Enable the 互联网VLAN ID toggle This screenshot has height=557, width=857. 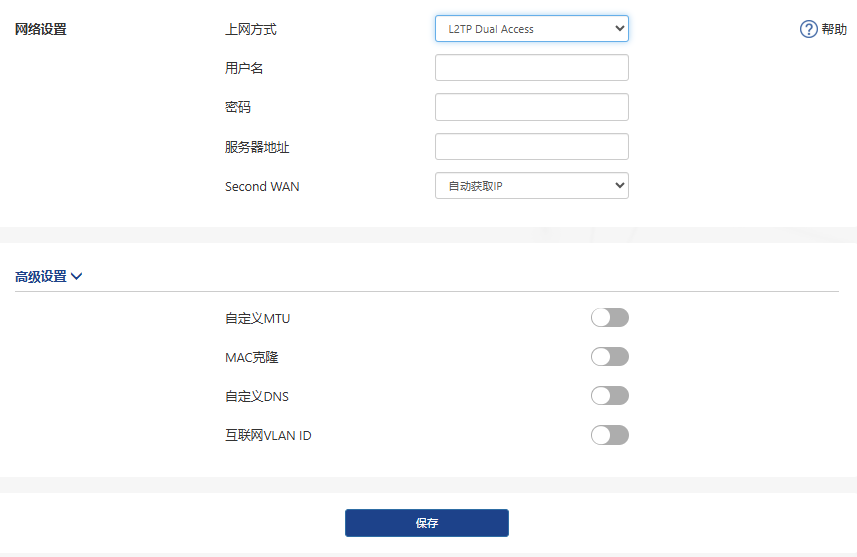[609, 435]
